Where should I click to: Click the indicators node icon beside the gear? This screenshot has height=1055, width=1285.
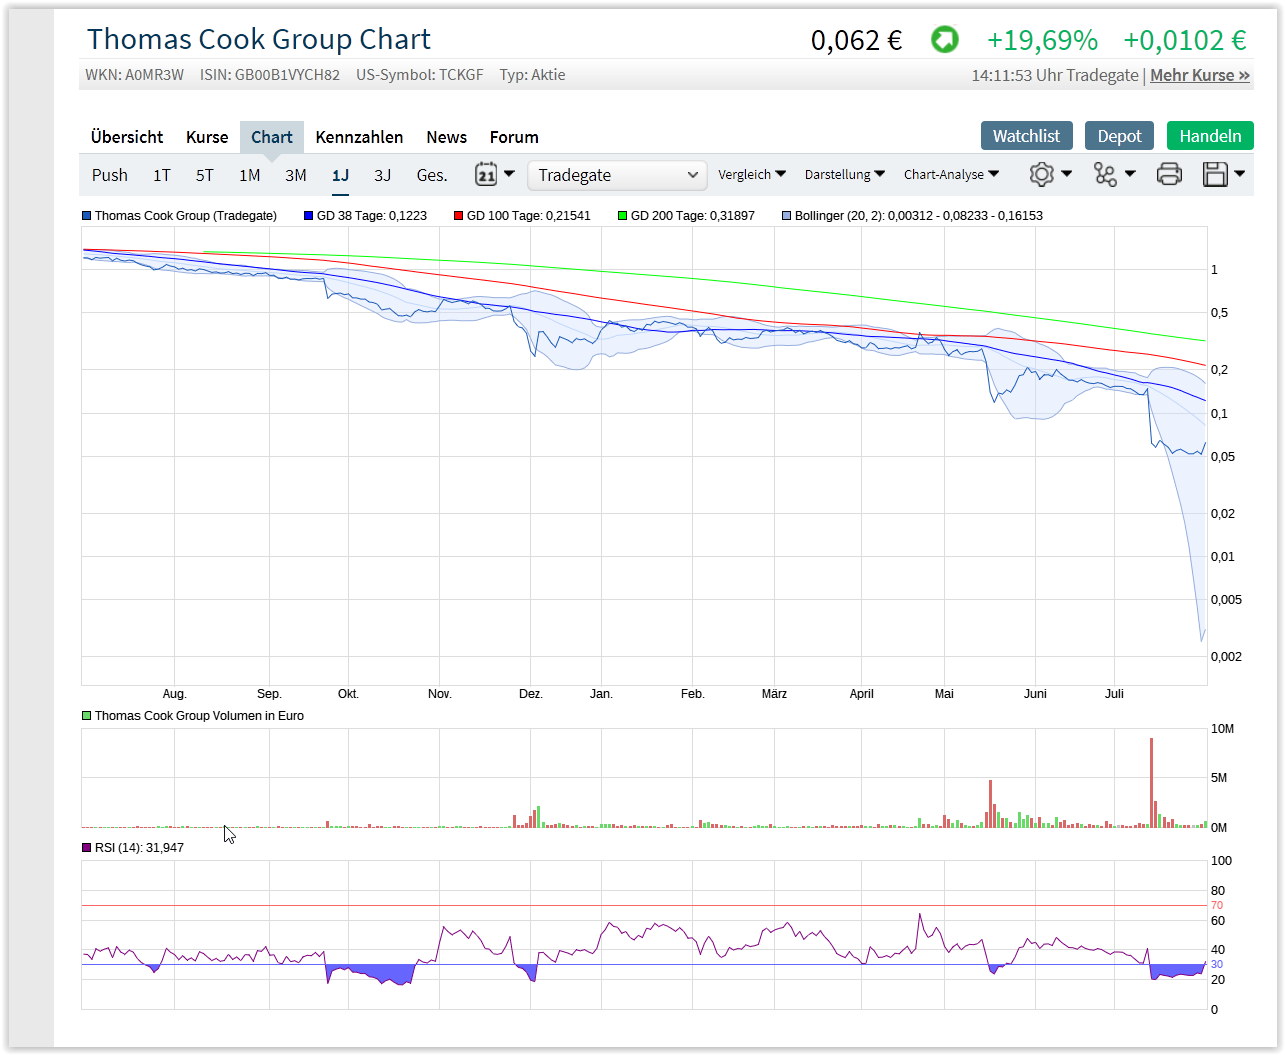[x=1108, y=174]
